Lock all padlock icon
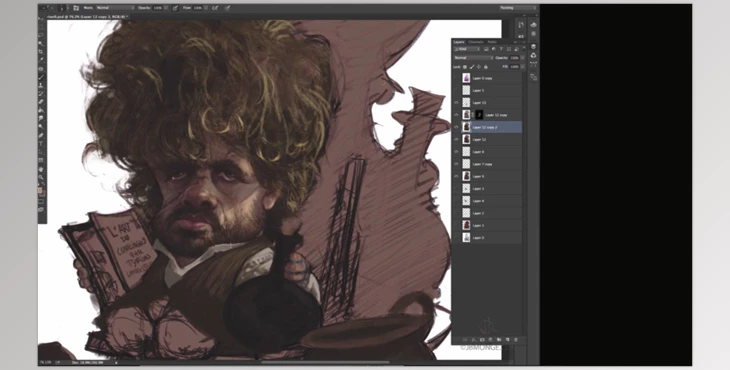The image size is (730, 370). point(486,67)
